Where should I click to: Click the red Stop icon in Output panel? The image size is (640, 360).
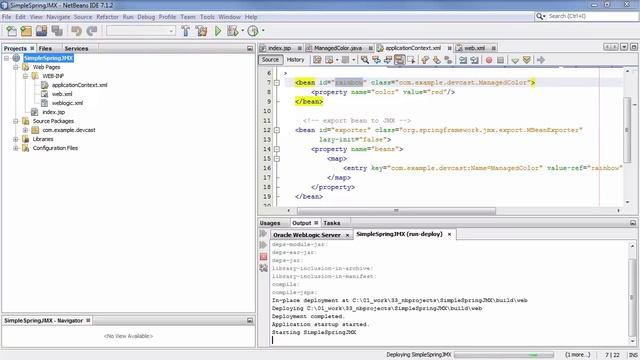(263, 256)
